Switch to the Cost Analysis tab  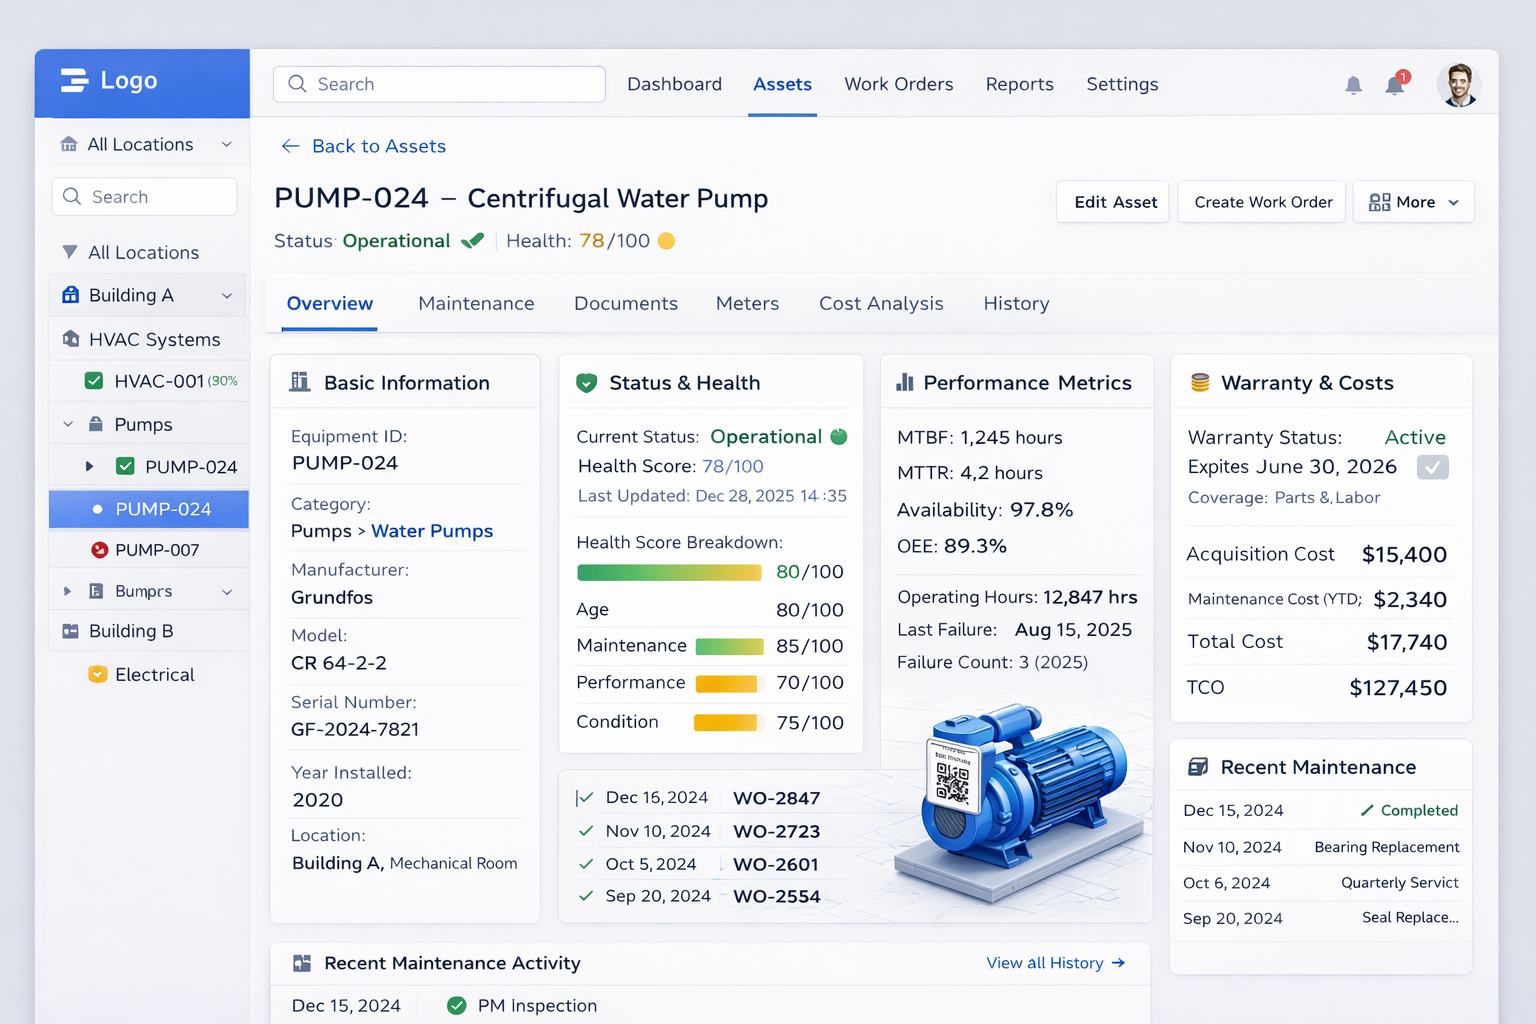[881, 303]
